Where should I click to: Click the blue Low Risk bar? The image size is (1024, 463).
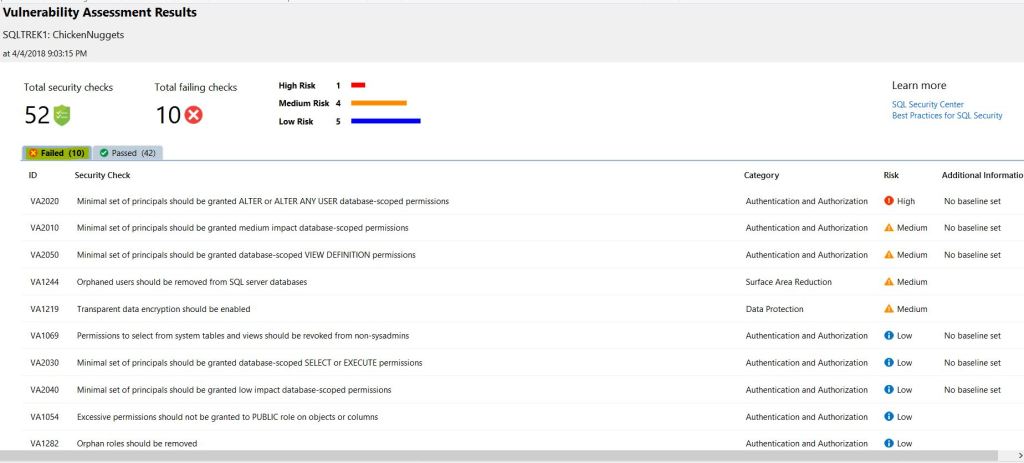click(x=385, y=121)
